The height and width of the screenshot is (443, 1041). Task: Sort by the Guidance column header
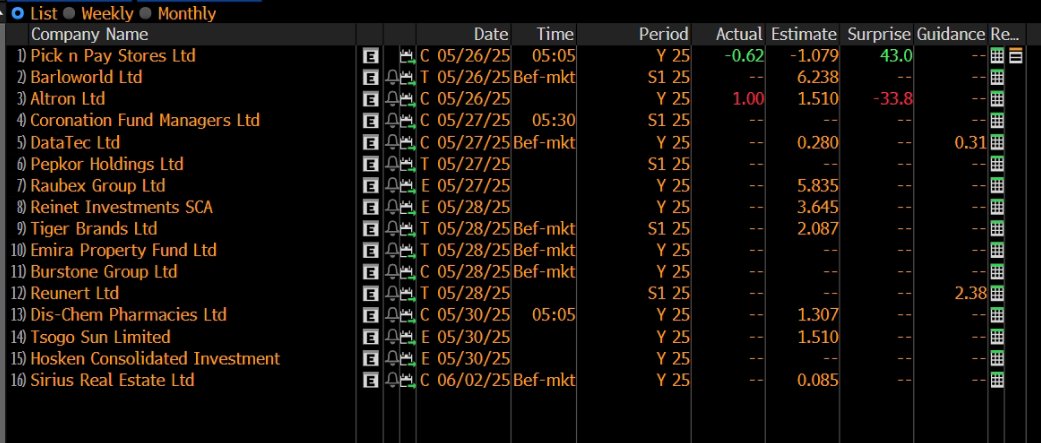951,34
